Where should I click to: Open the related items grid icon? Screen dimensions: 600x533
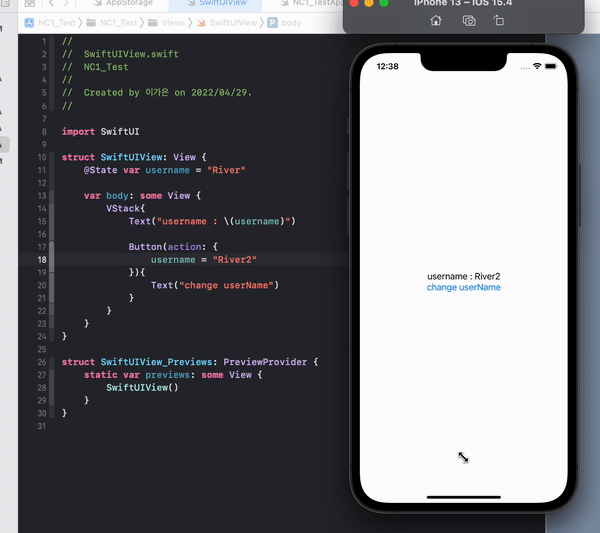pos(29,3)
